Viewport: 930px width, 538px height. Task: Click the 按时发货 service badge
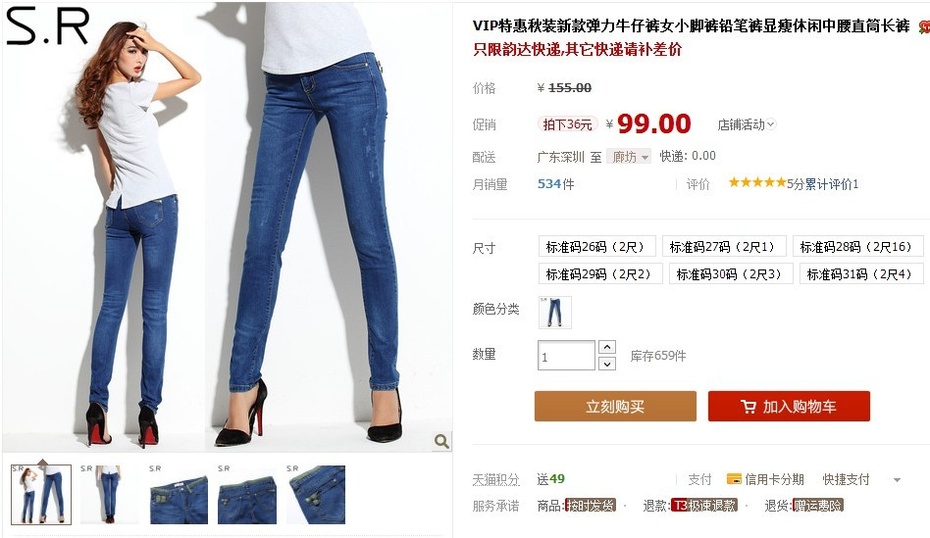[x=590, y=505]
